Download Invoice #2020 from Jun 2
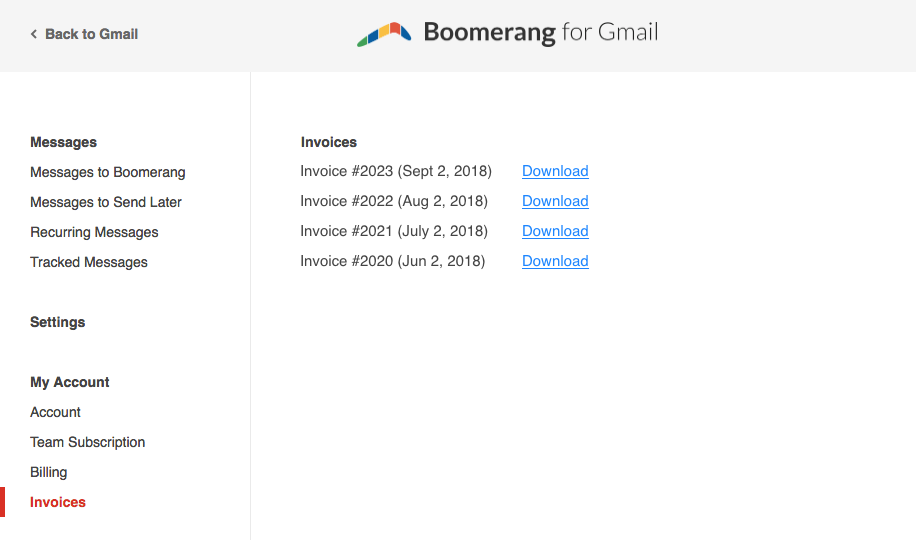The width and height of the screenshot is (916, 540). (555, 261)
